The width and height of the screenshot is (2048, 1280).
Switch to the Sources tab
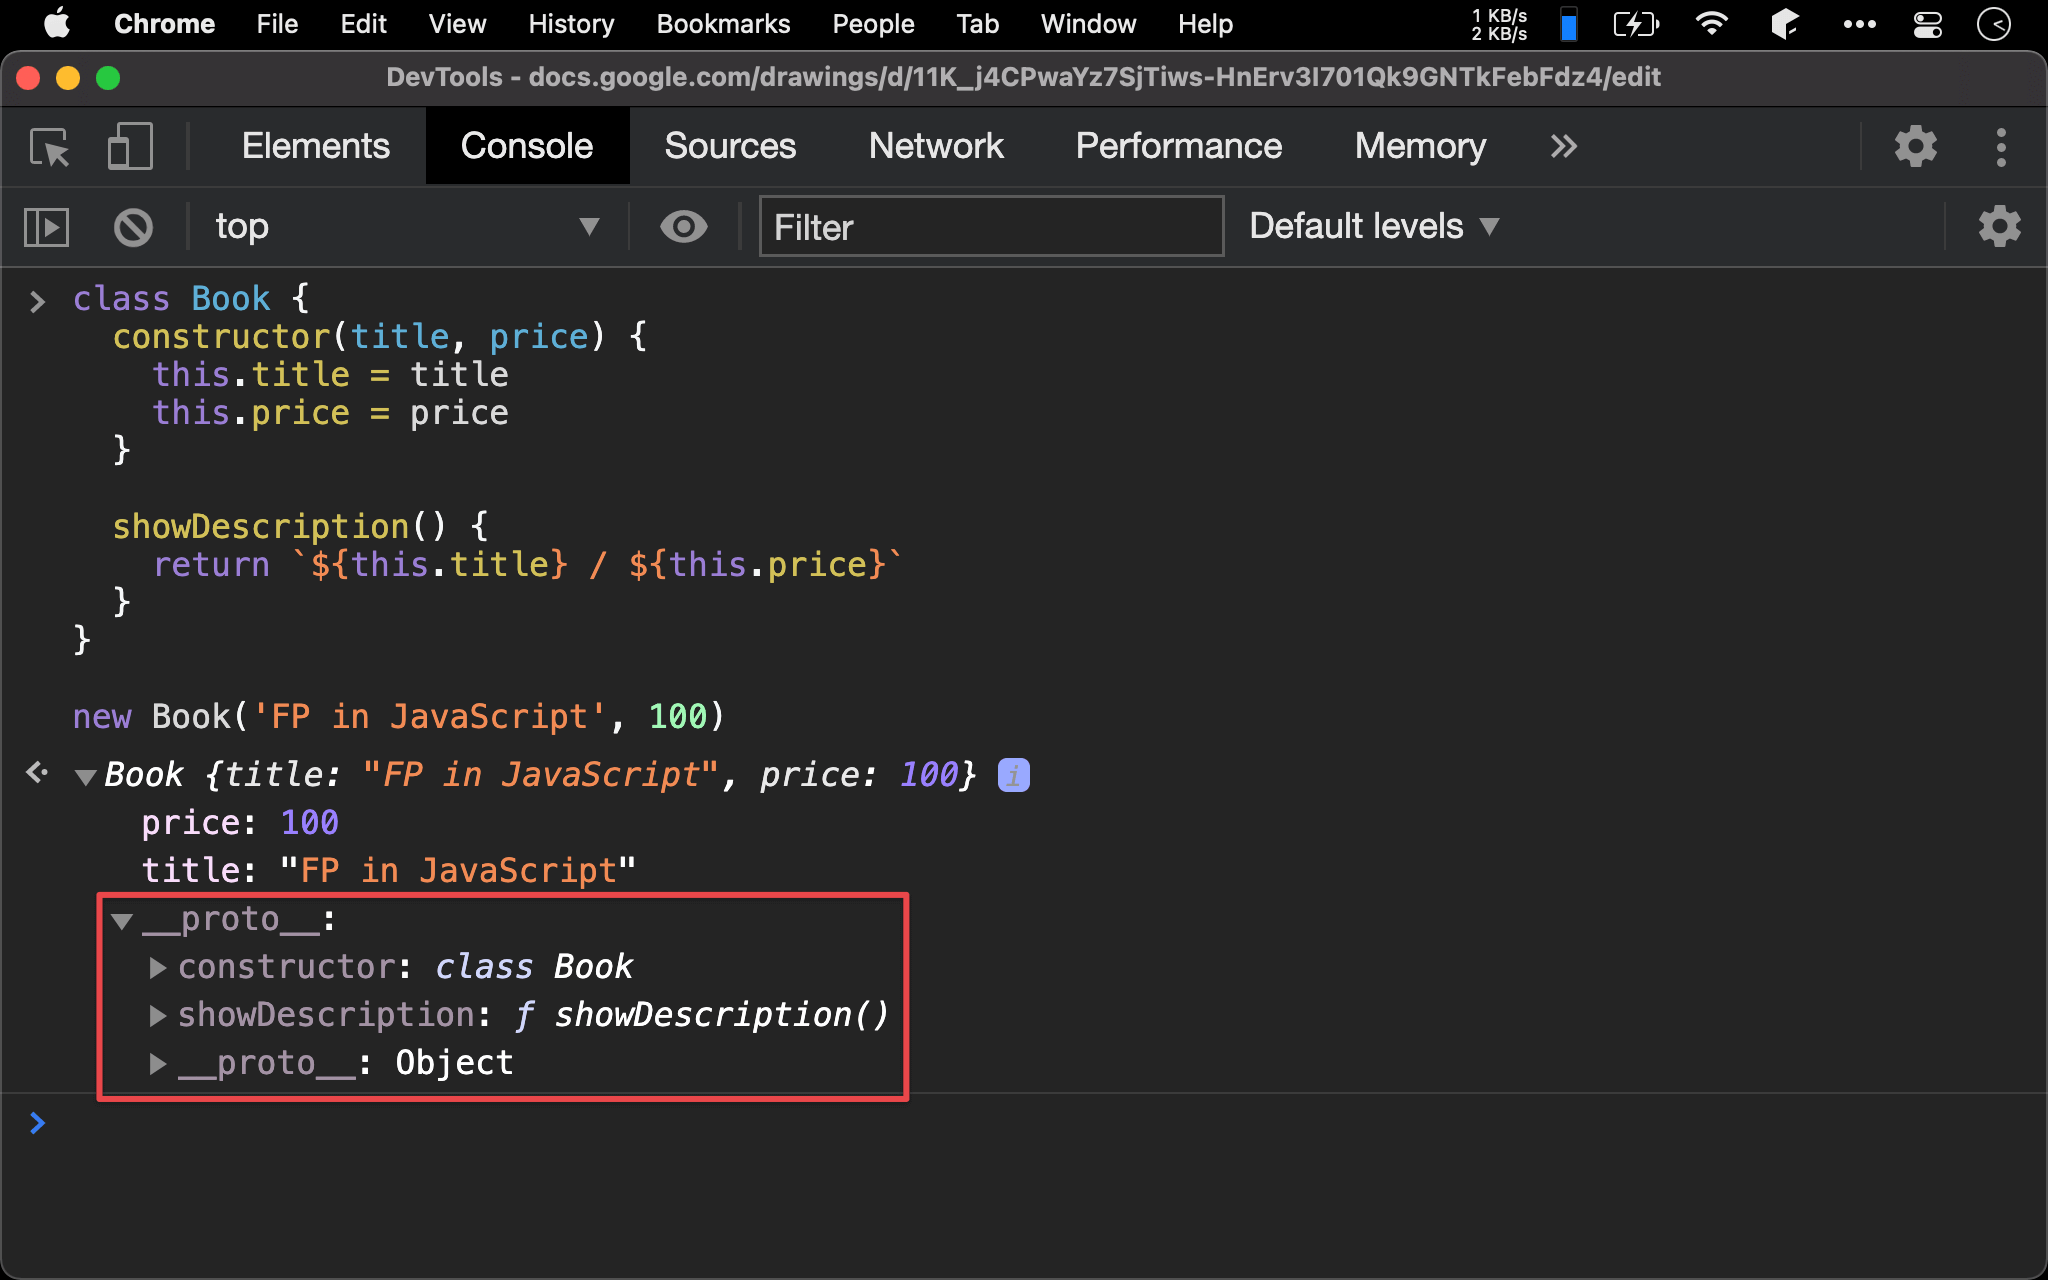(730, 147)
